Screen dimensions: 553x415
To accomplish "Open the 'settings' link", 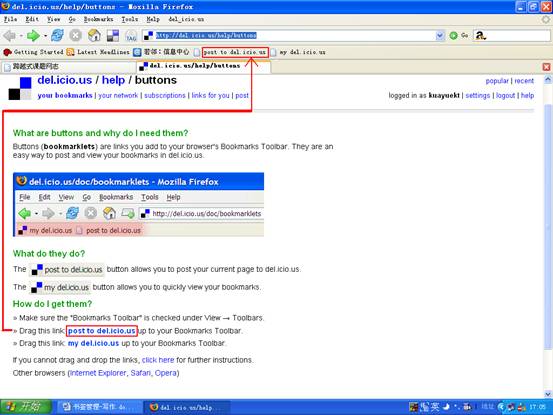I will pyautogui.click(x=478, y=95).
